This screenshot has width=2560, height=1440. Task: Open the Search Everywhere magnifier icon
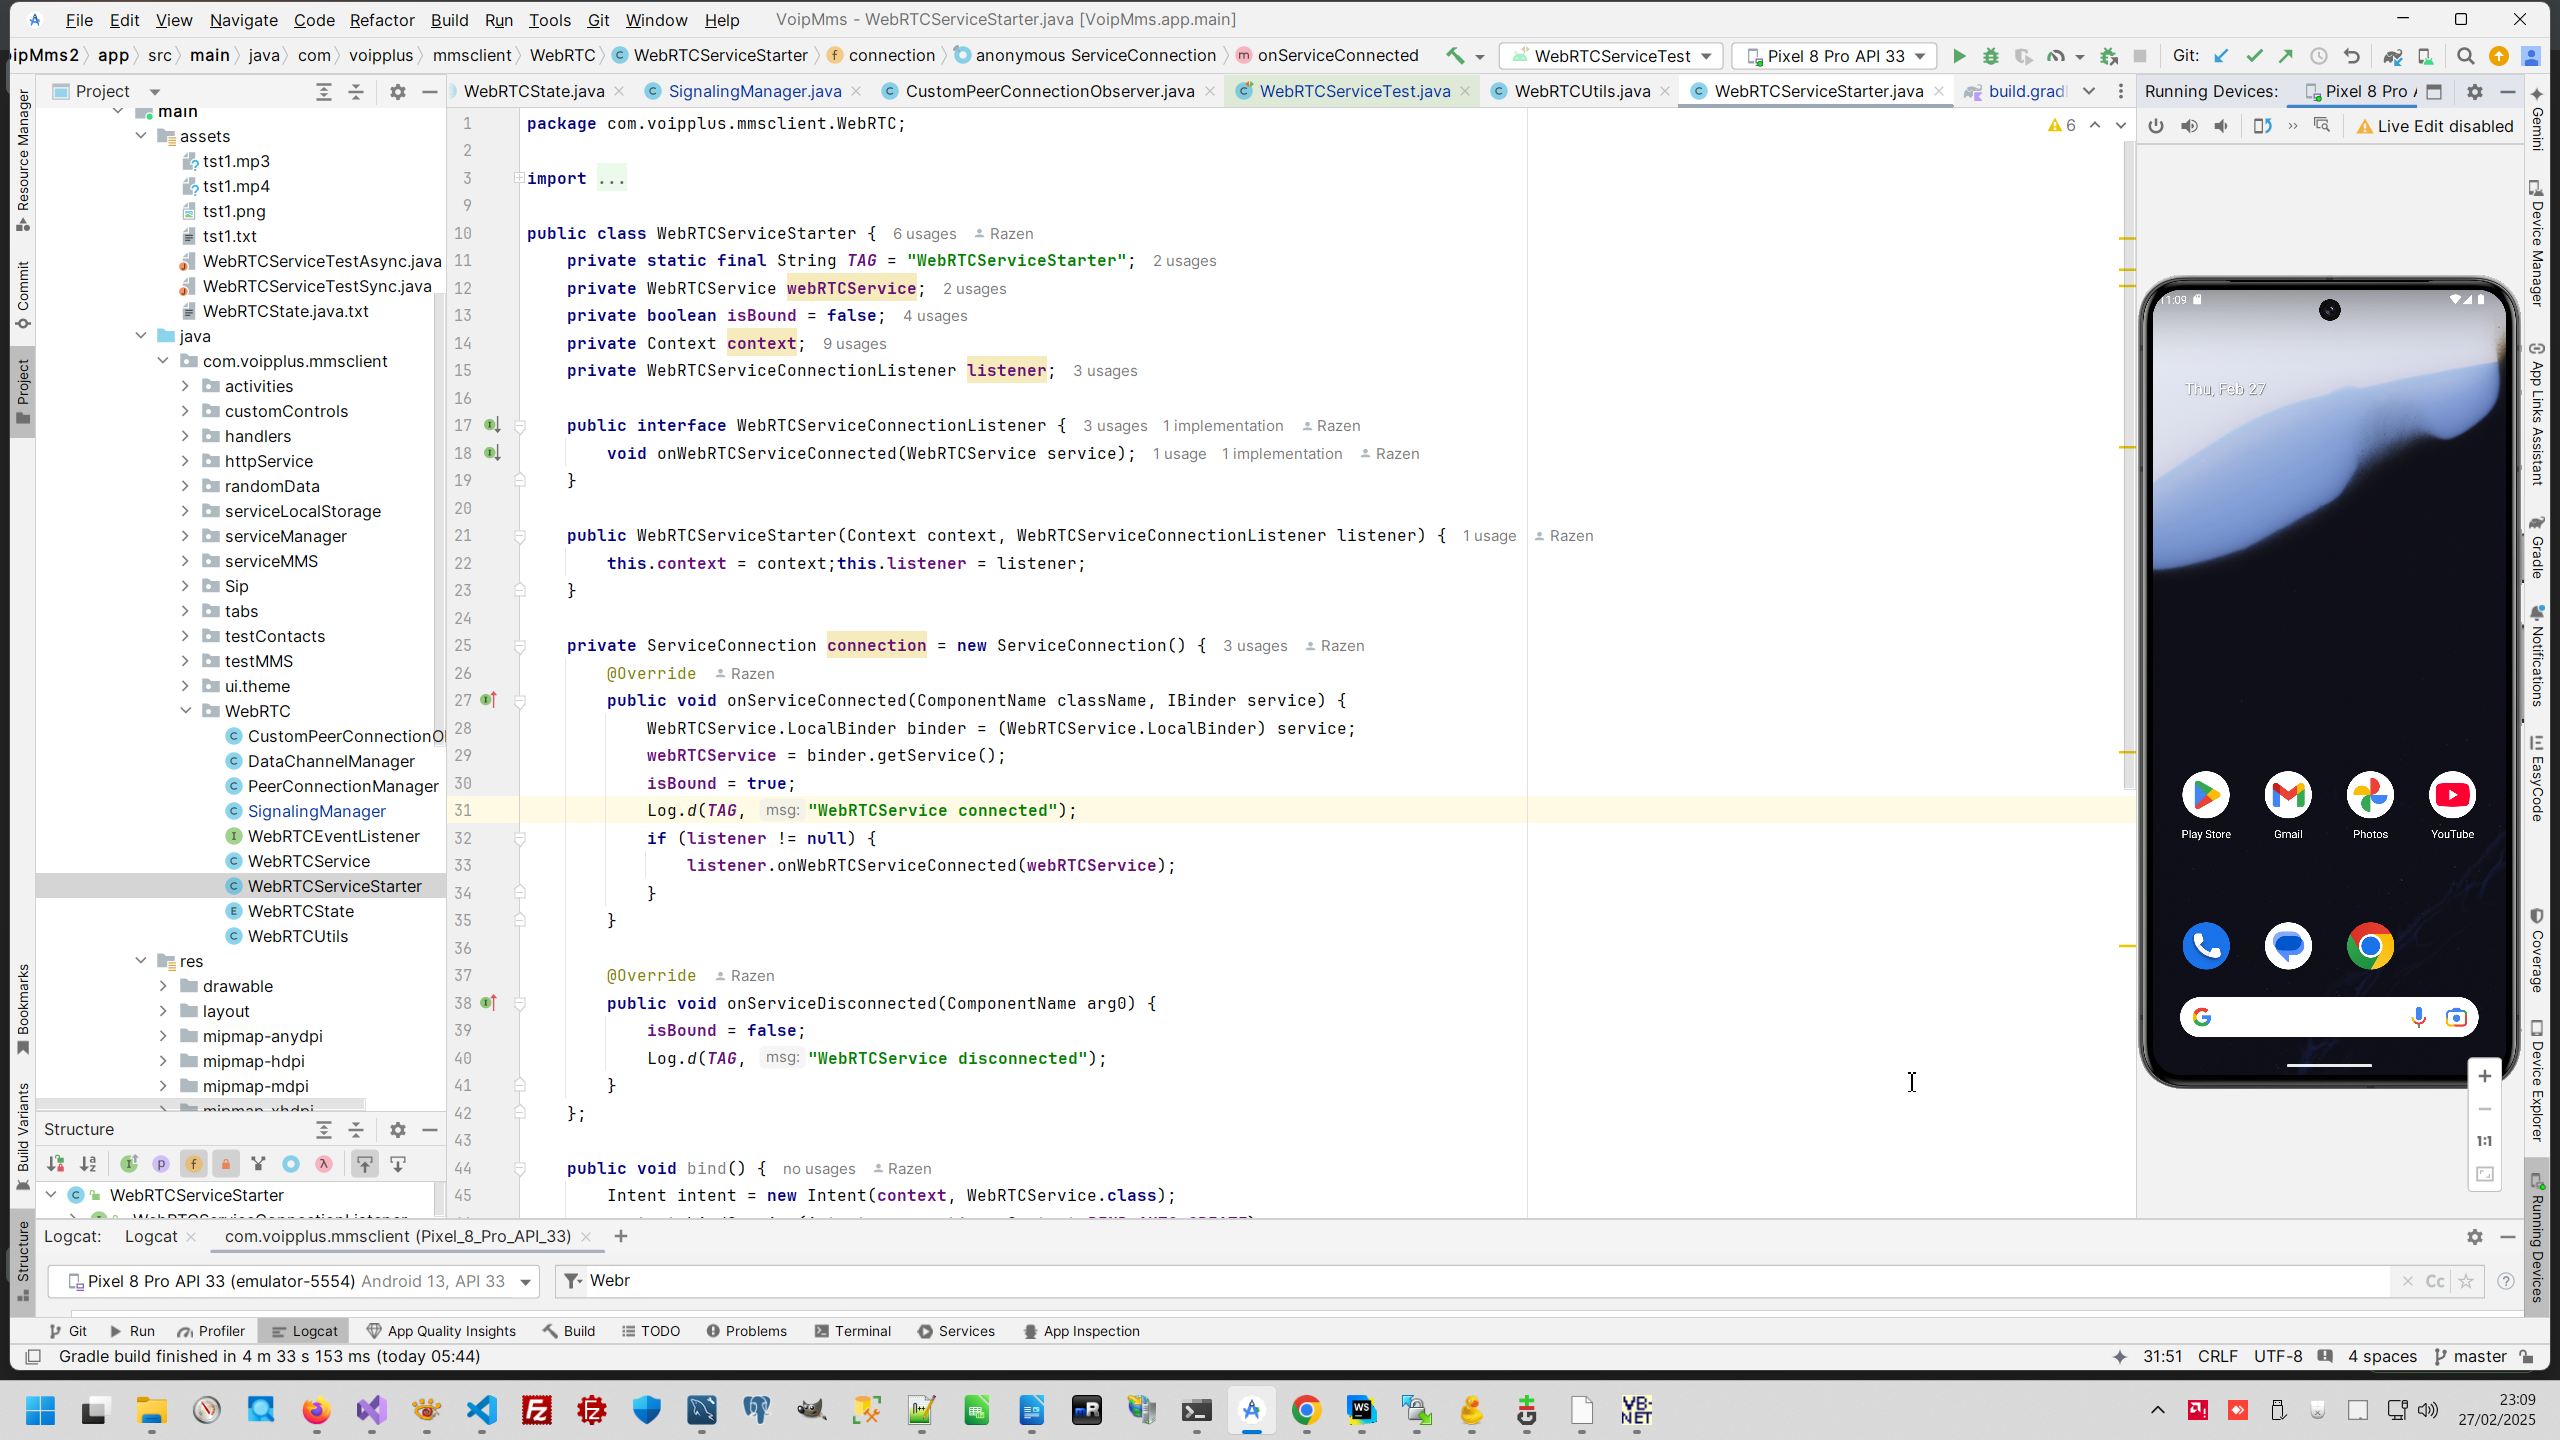pos(2466,56)
